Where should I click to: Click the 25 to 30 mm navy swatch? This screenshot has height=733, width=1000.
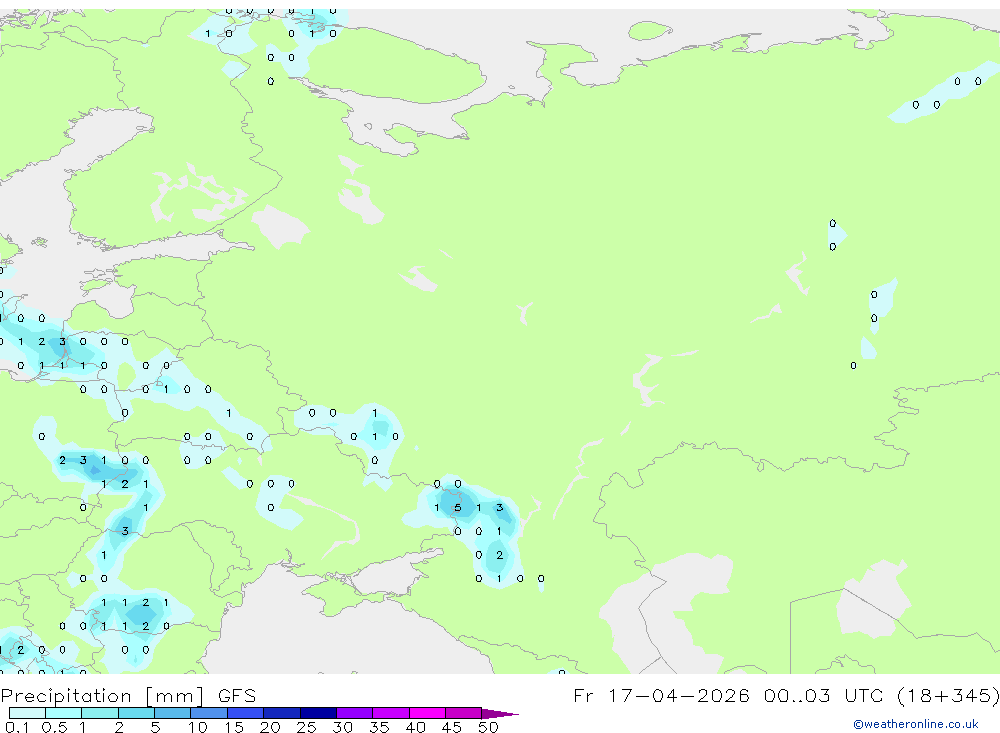(x=318, y=713)
